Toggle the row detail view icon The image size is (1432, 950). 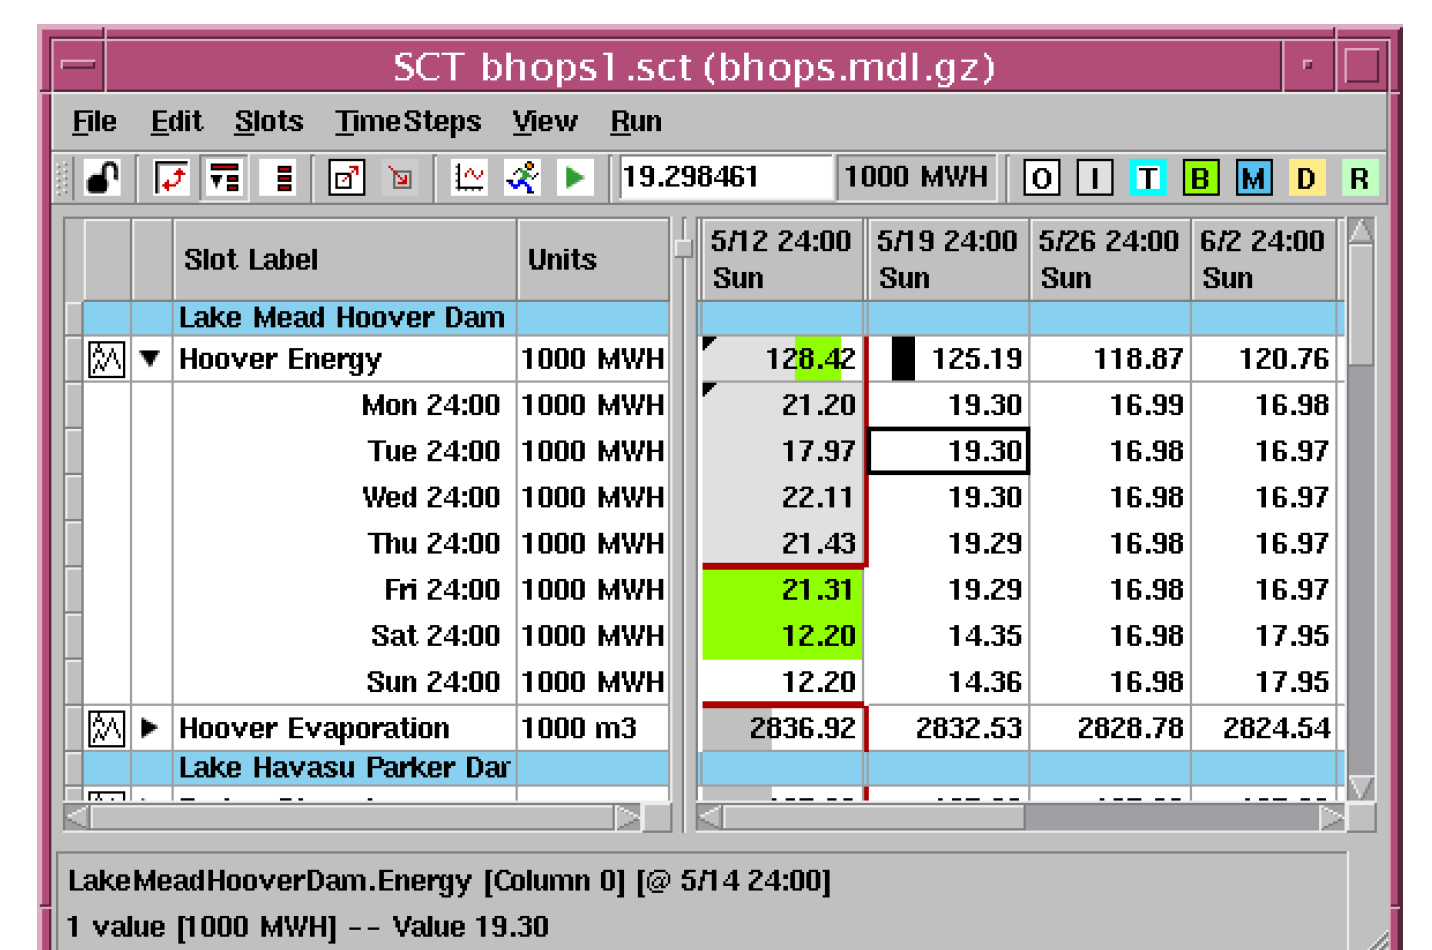coord(224,178)
